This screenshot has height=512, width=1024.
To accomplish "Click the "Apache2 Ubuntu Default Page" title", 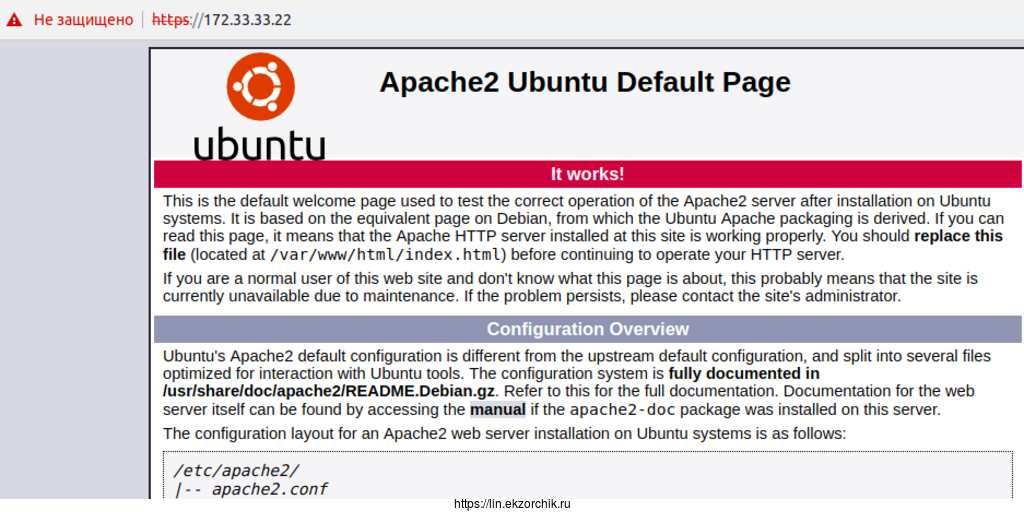I will pyautogui.click(x=584, y=82).
